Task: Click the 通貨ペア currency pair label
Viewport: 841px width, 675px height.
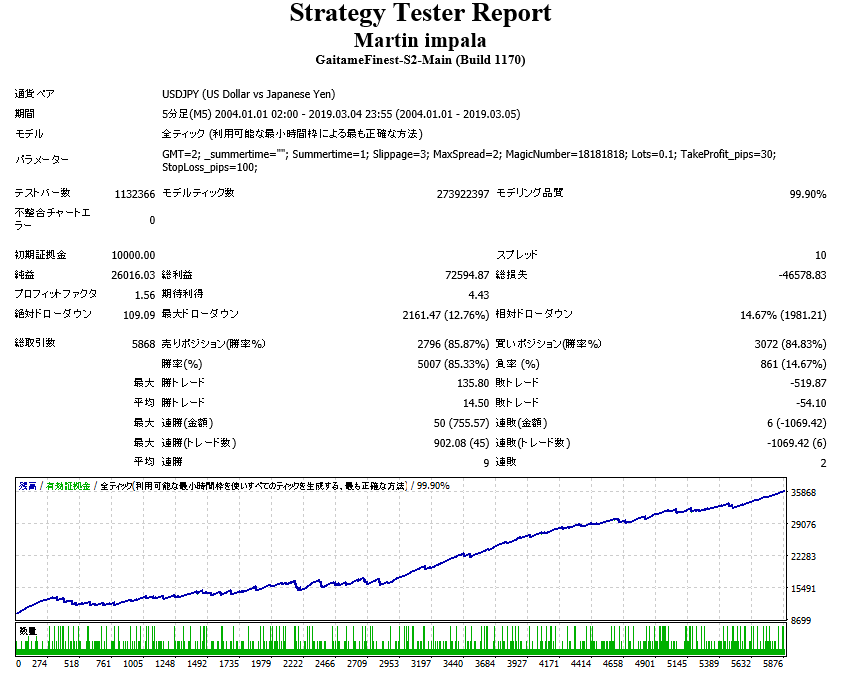Action: click(x=34, y=94)
